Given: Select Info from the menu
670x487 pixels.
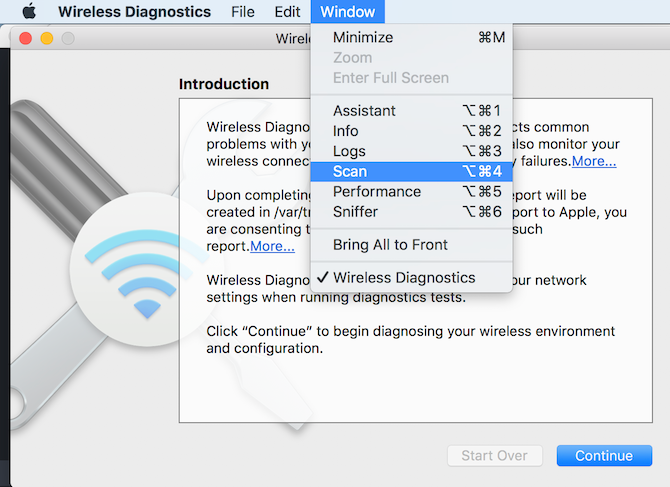Looking at the screenshot, I should click(x=346, y=131).
